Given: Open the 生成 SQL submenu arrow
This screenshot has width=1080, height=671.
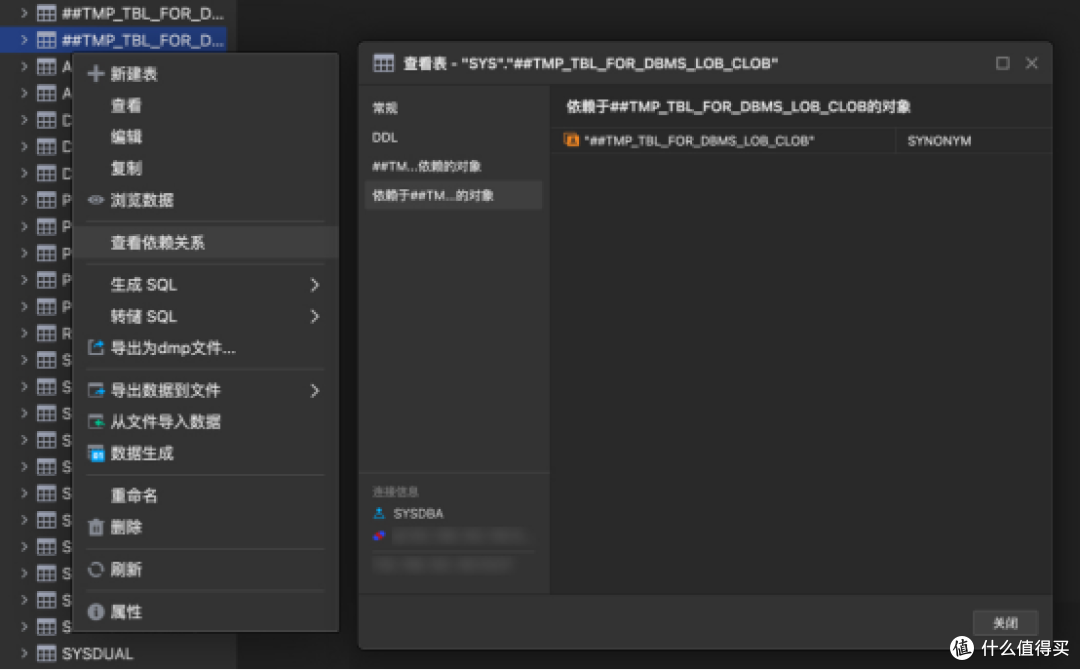Looking at the screenshot, I should (315, 285).
